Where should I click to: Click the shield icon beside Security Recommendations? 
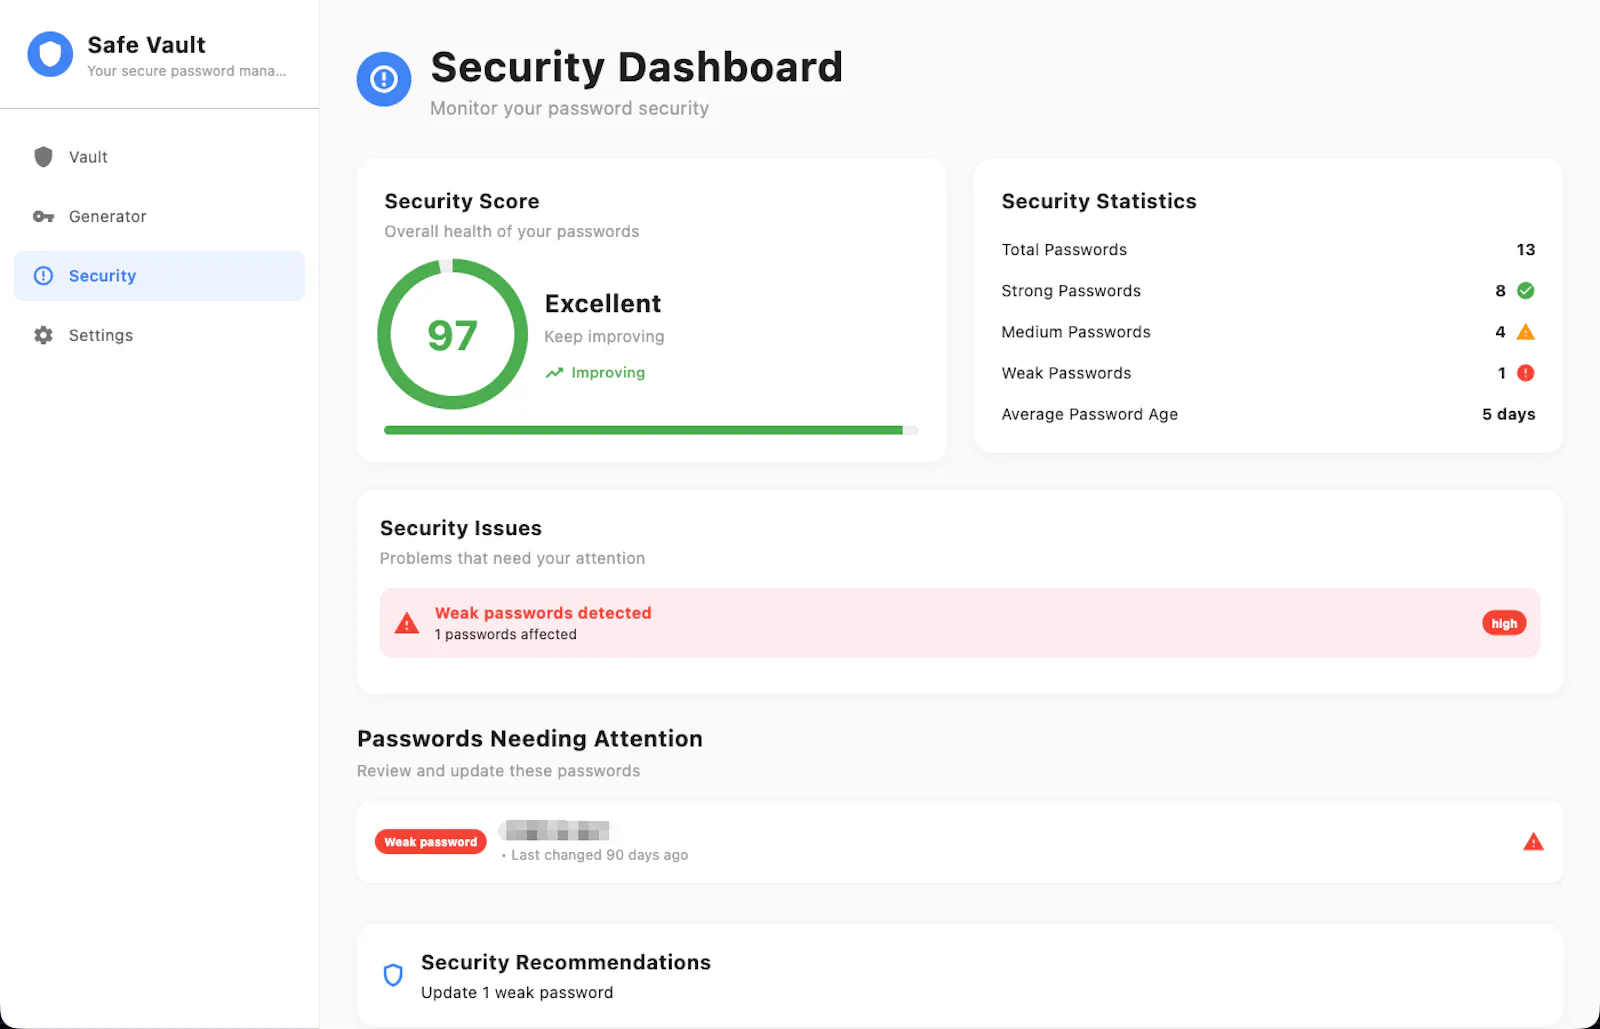[393, 975]
